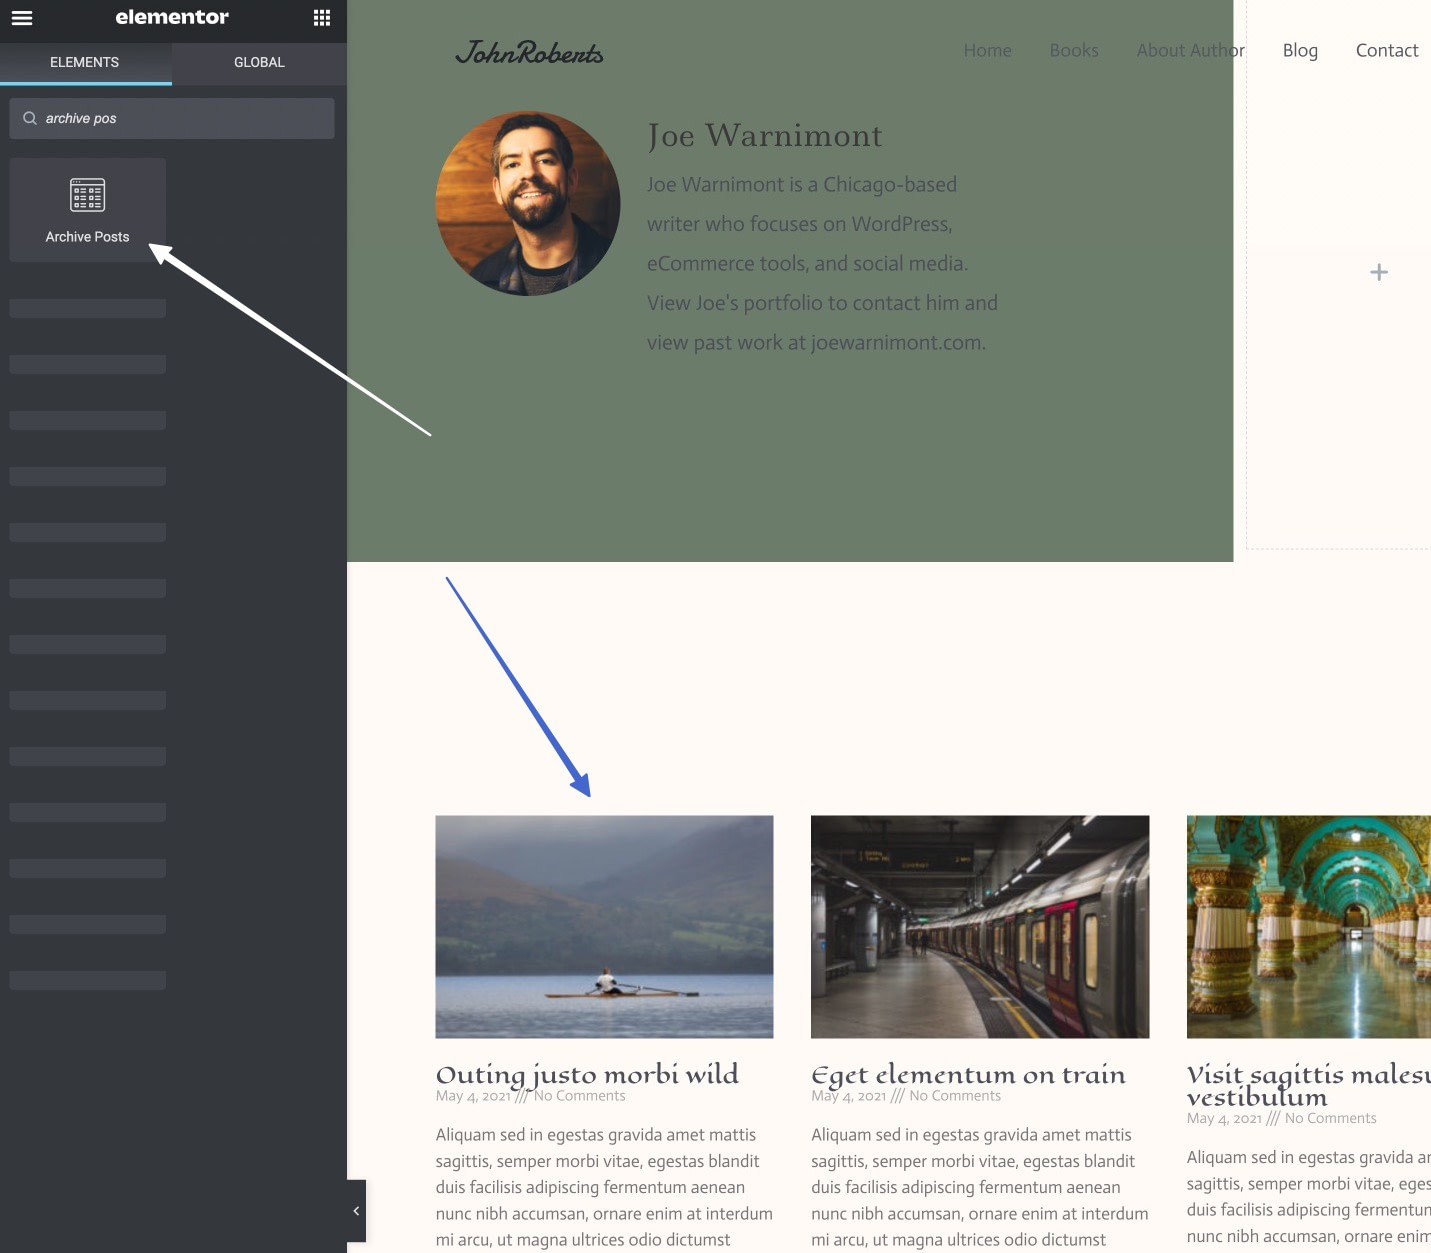This screenshot has height=1253, width=1431.
Task: Open the JohnRoberts site logo
Action: tap(530, 53)
